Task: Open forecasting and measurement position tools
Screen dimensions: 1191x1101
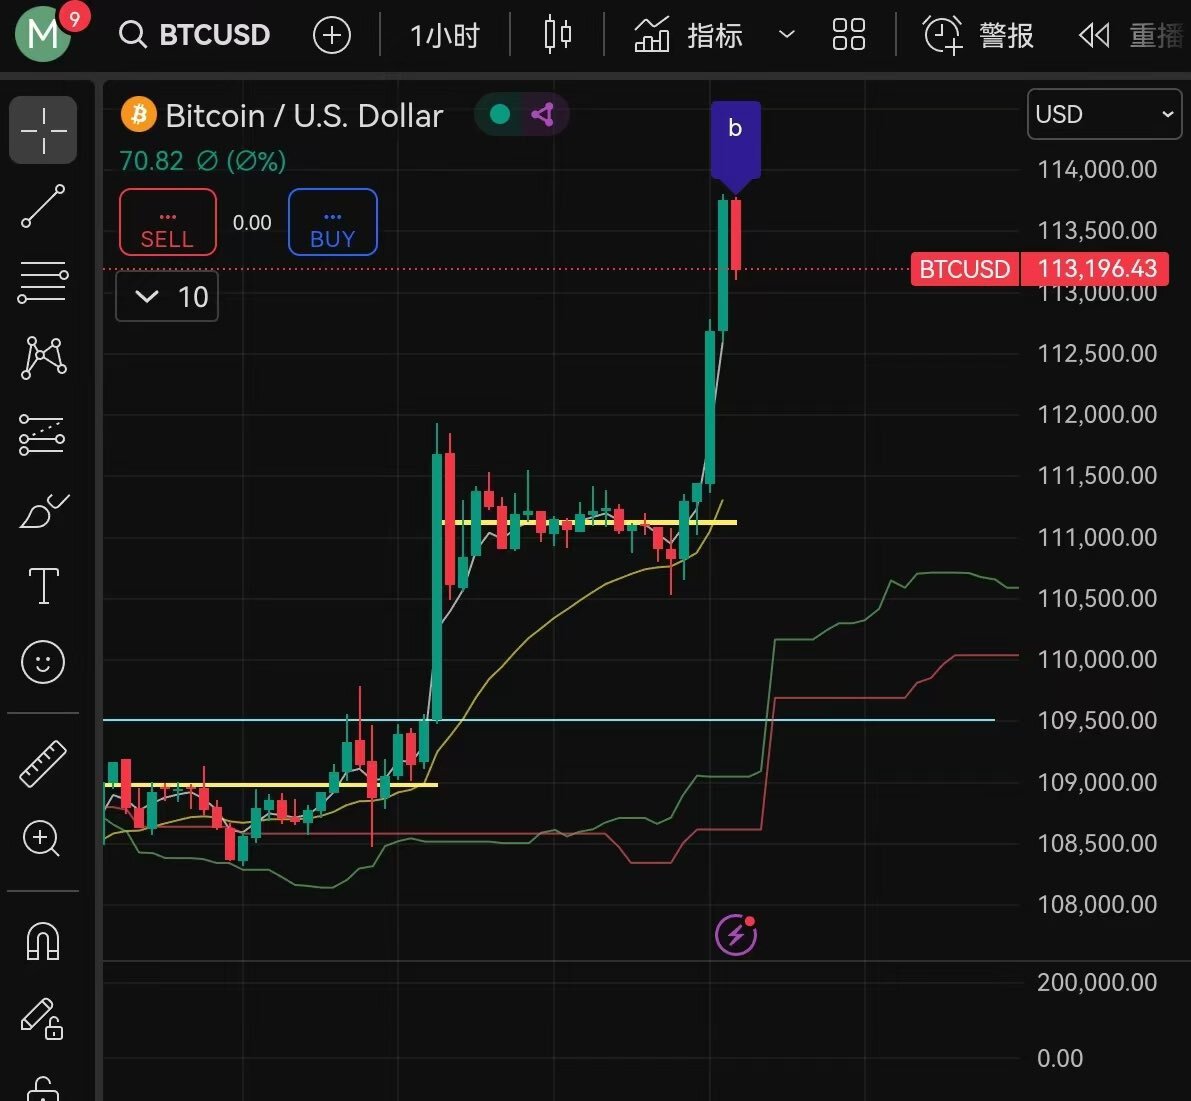Action: (x=43, y=434)
